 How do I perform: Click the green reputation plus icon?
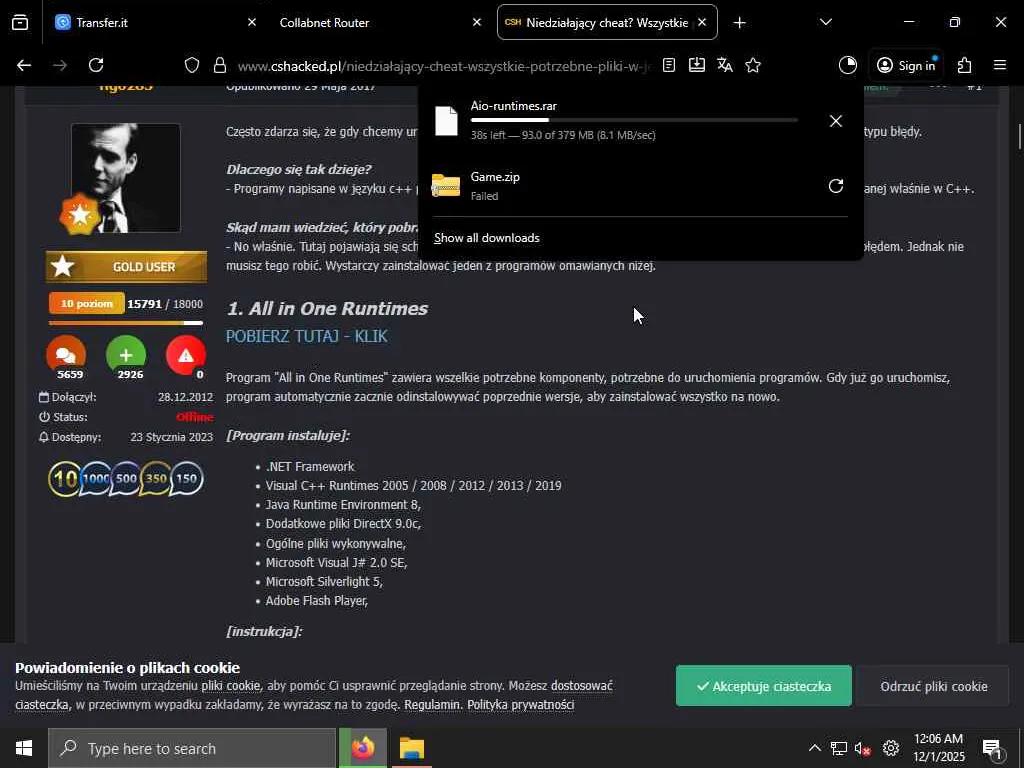point(126,355)
